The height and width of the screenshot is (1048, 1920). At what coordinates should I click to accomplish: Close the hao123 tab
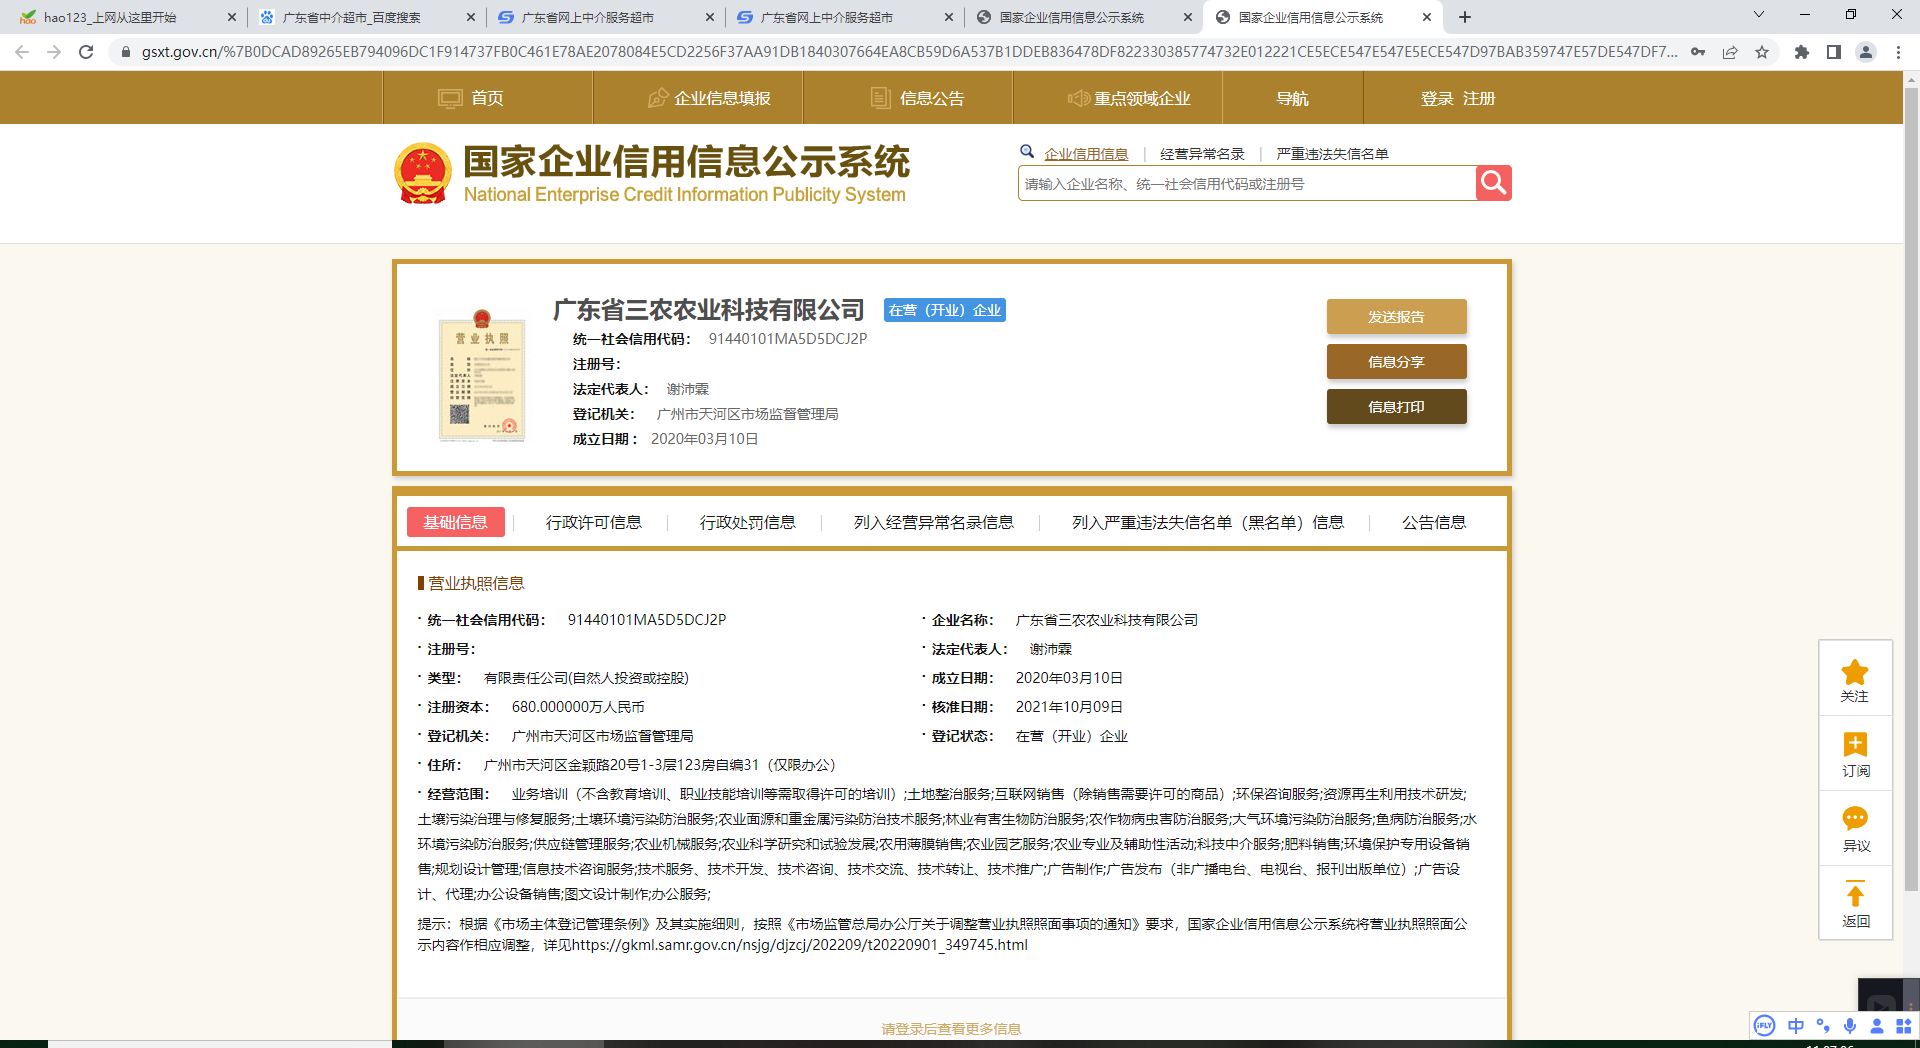[x=232, y=17]
